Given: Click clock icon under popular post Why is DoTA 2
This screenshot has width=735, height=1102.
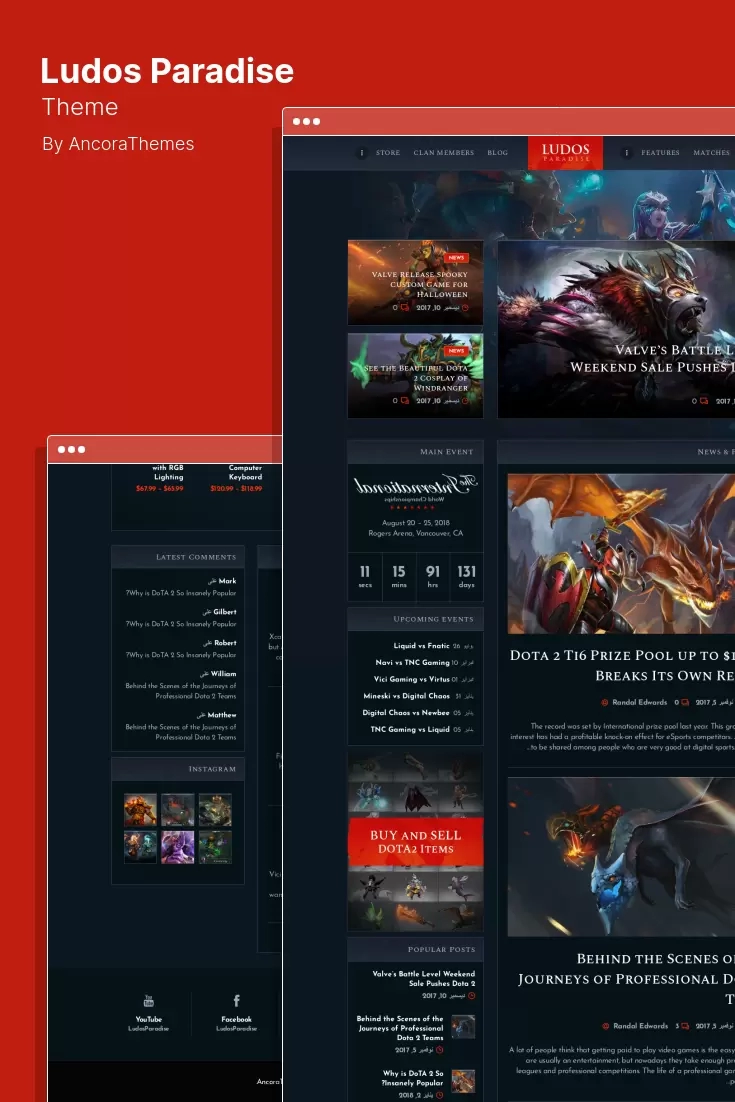Looking at the screenshot, I should point(439,1095).
